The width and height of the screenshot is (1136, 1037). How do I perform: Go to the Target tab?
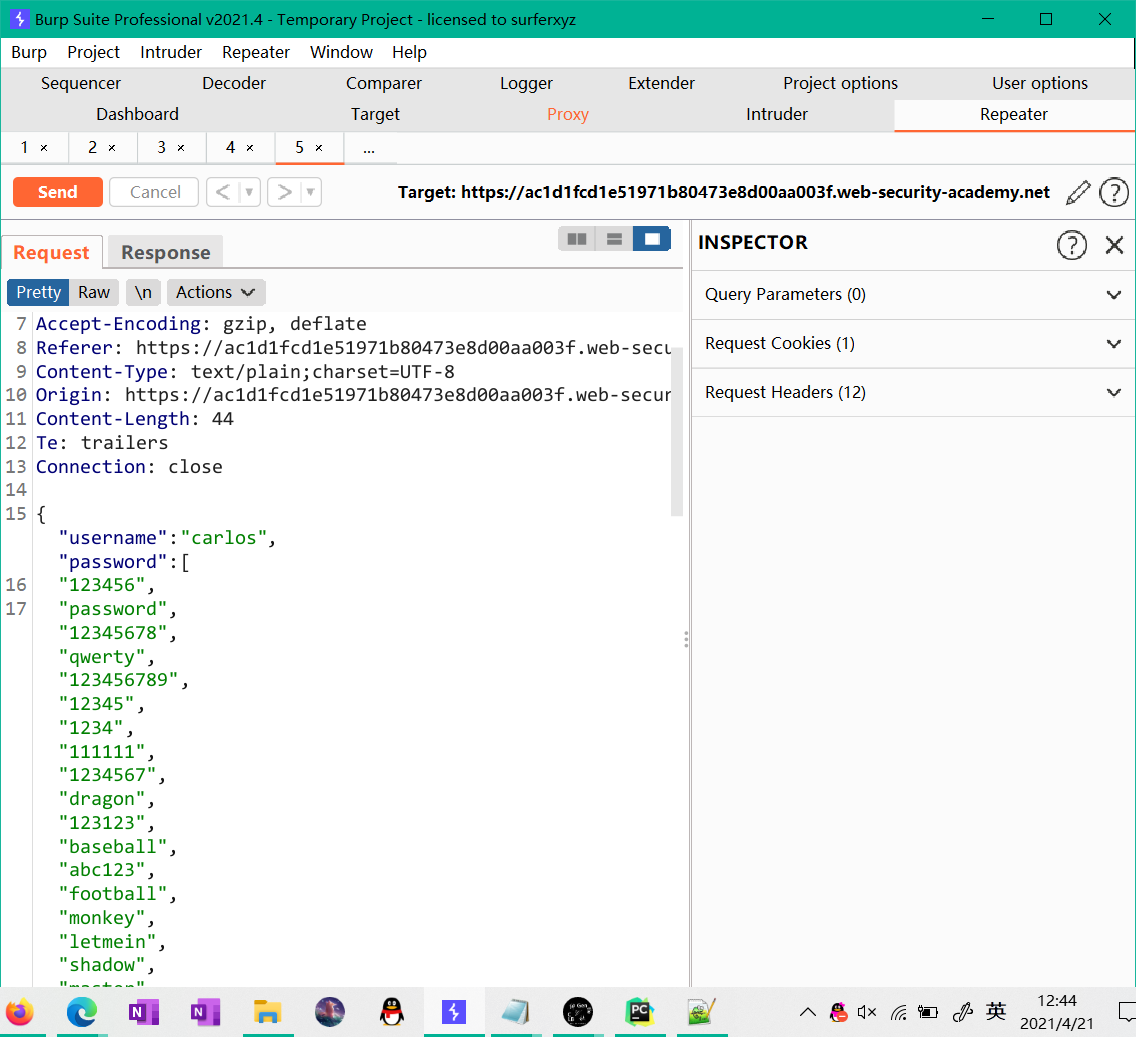click(375, 114)
